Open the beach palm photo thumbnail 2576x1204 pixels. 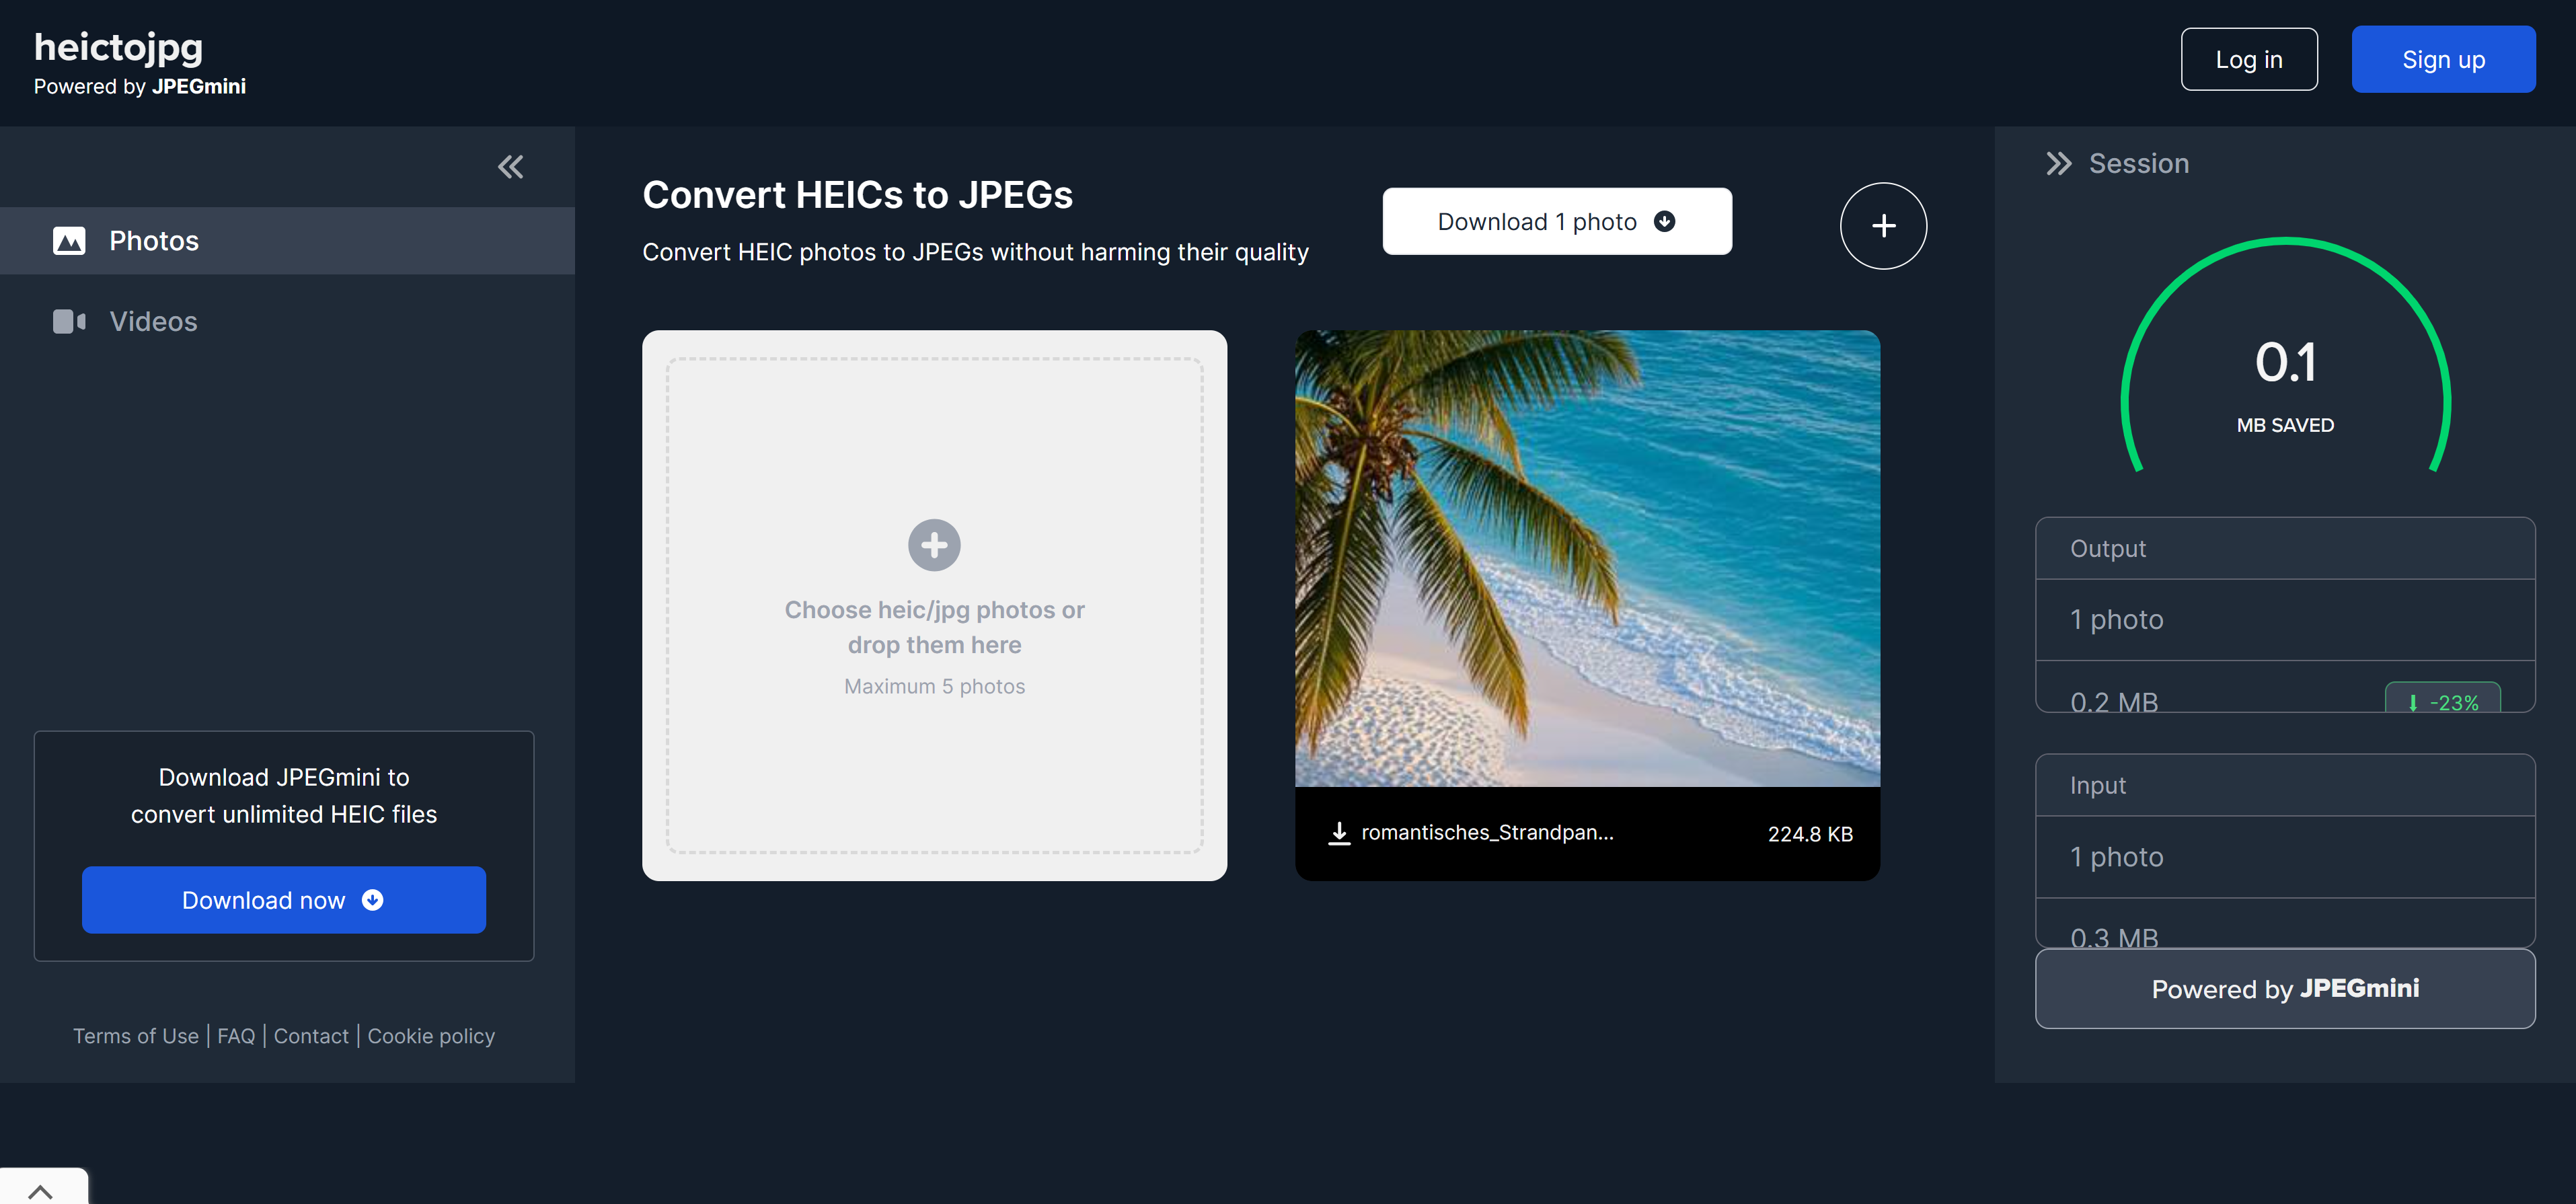1586,558
